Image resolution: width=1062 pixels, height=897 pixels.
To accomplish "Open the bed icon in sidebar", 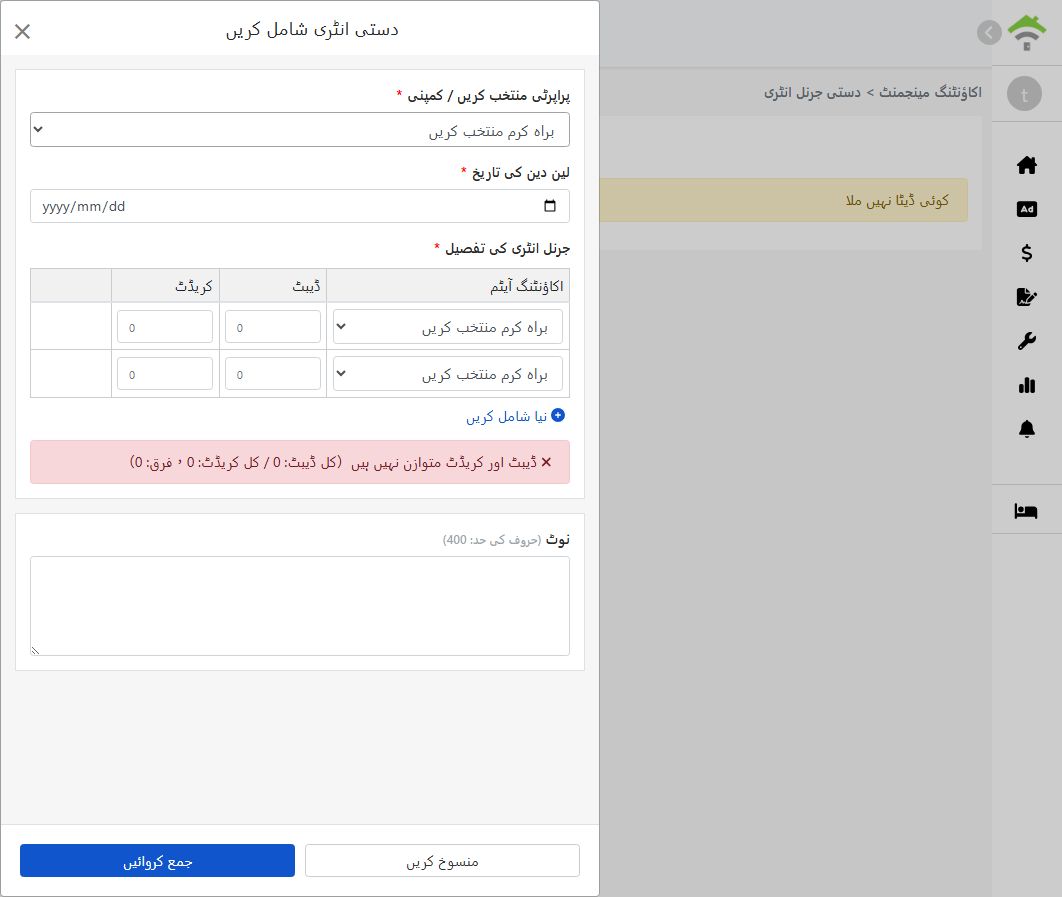I will tap(1026, 511).
